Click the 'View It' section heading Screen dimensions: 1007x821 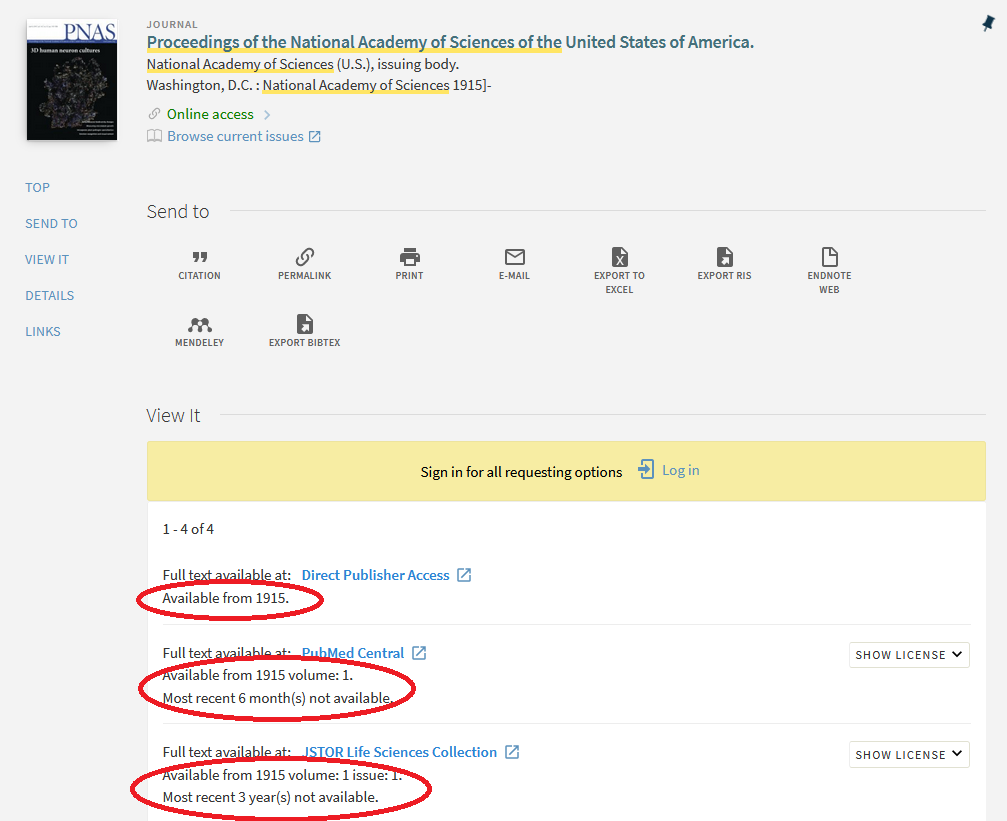click(173, 416)
